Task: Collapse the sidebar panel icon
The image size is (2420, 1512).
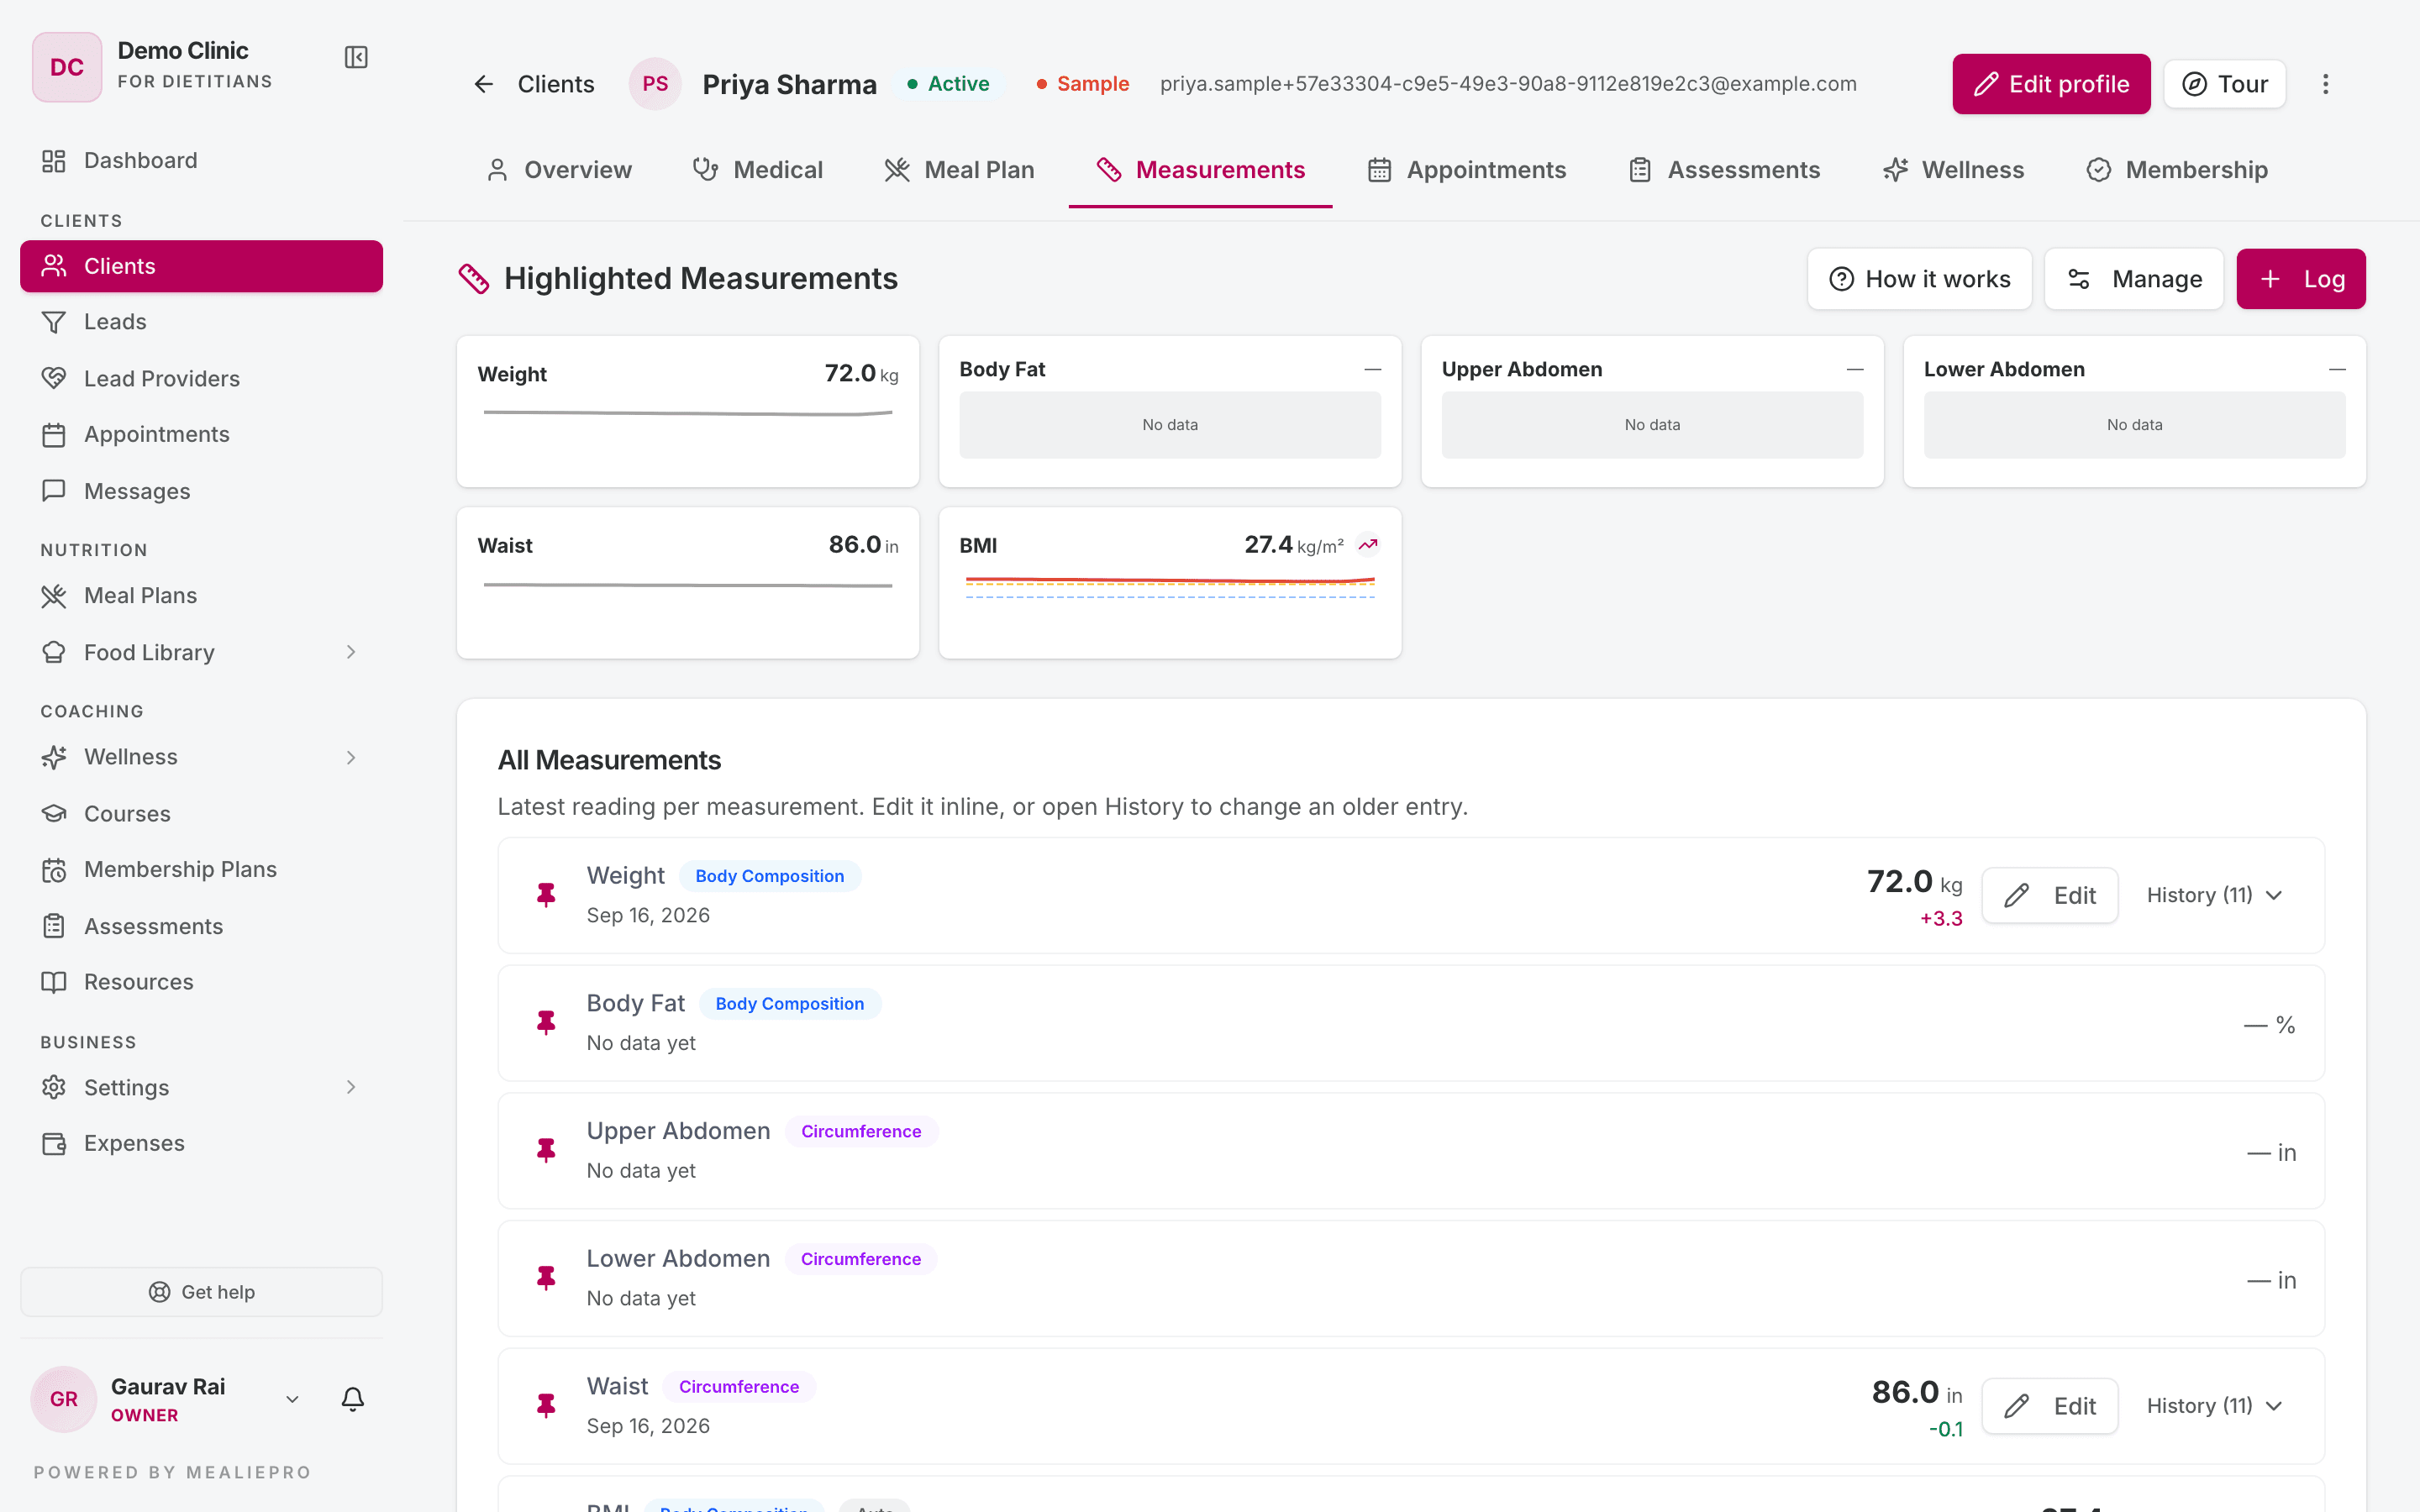Action: [x=356, y=58]
